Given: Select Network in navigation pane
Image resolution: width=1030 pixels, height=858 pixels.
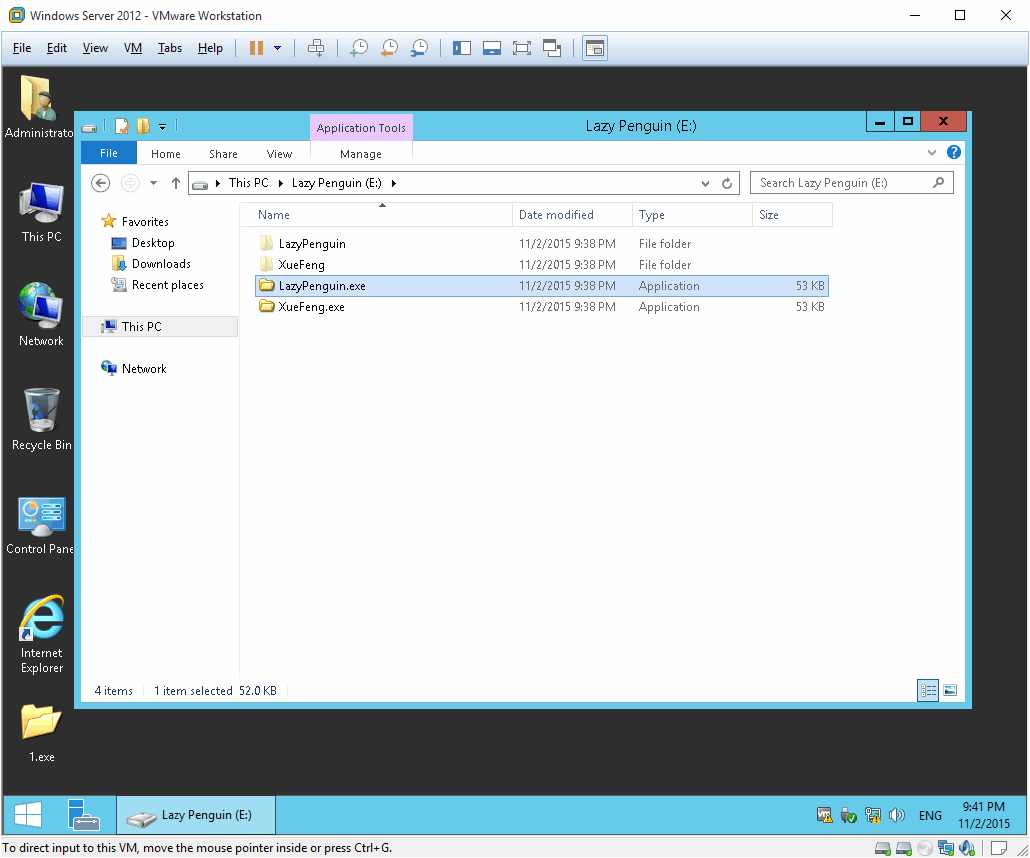Looking at the screenshot, I should pos(144,369).
